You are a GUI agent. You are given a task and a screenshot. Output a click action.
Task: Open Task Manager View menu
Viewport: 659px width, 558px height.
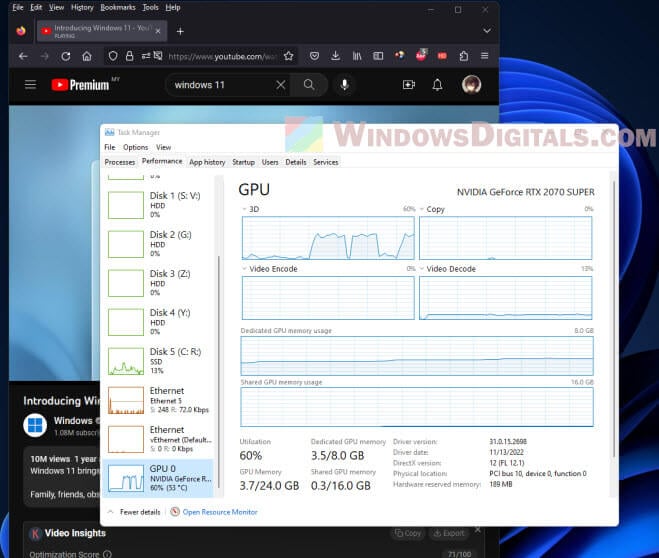(163, 147)
